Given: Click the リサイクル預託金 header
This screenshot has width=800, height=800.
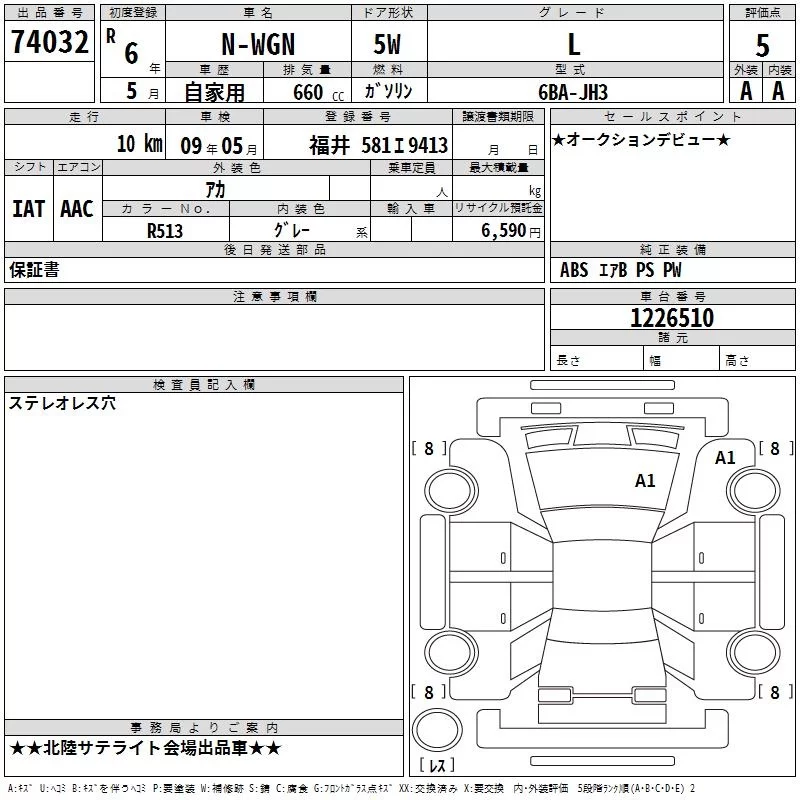Looking at the screenshot, I should (x=498, y=208).
